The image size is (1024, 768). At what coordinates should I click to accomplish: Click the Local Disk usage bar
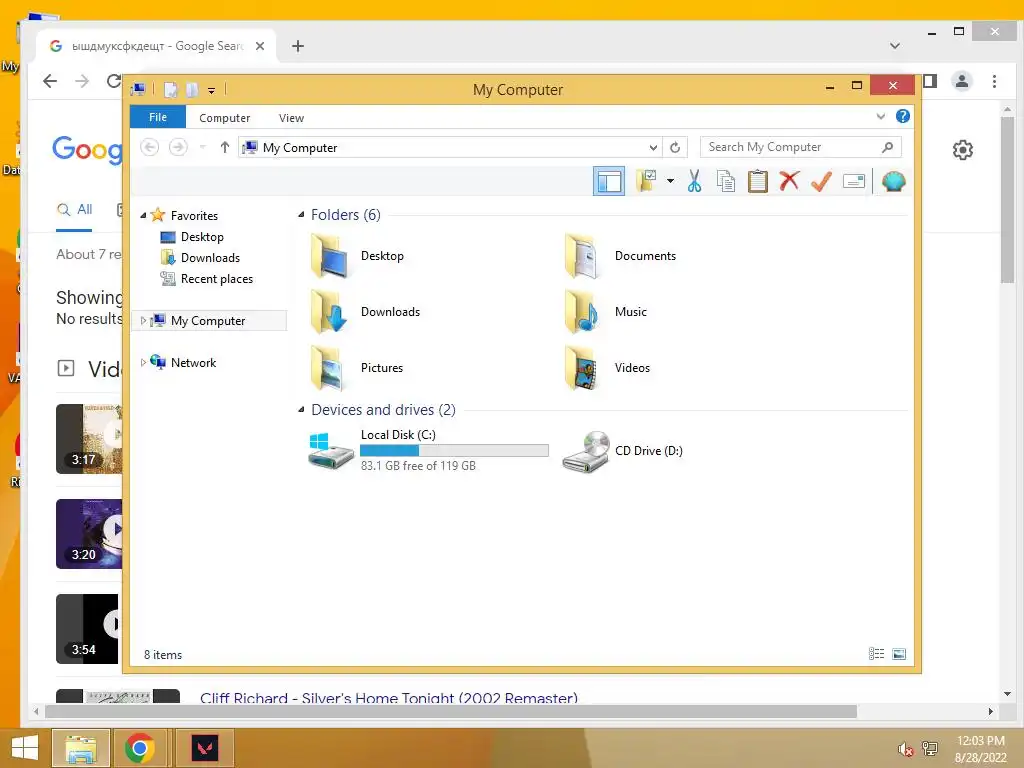454,451
